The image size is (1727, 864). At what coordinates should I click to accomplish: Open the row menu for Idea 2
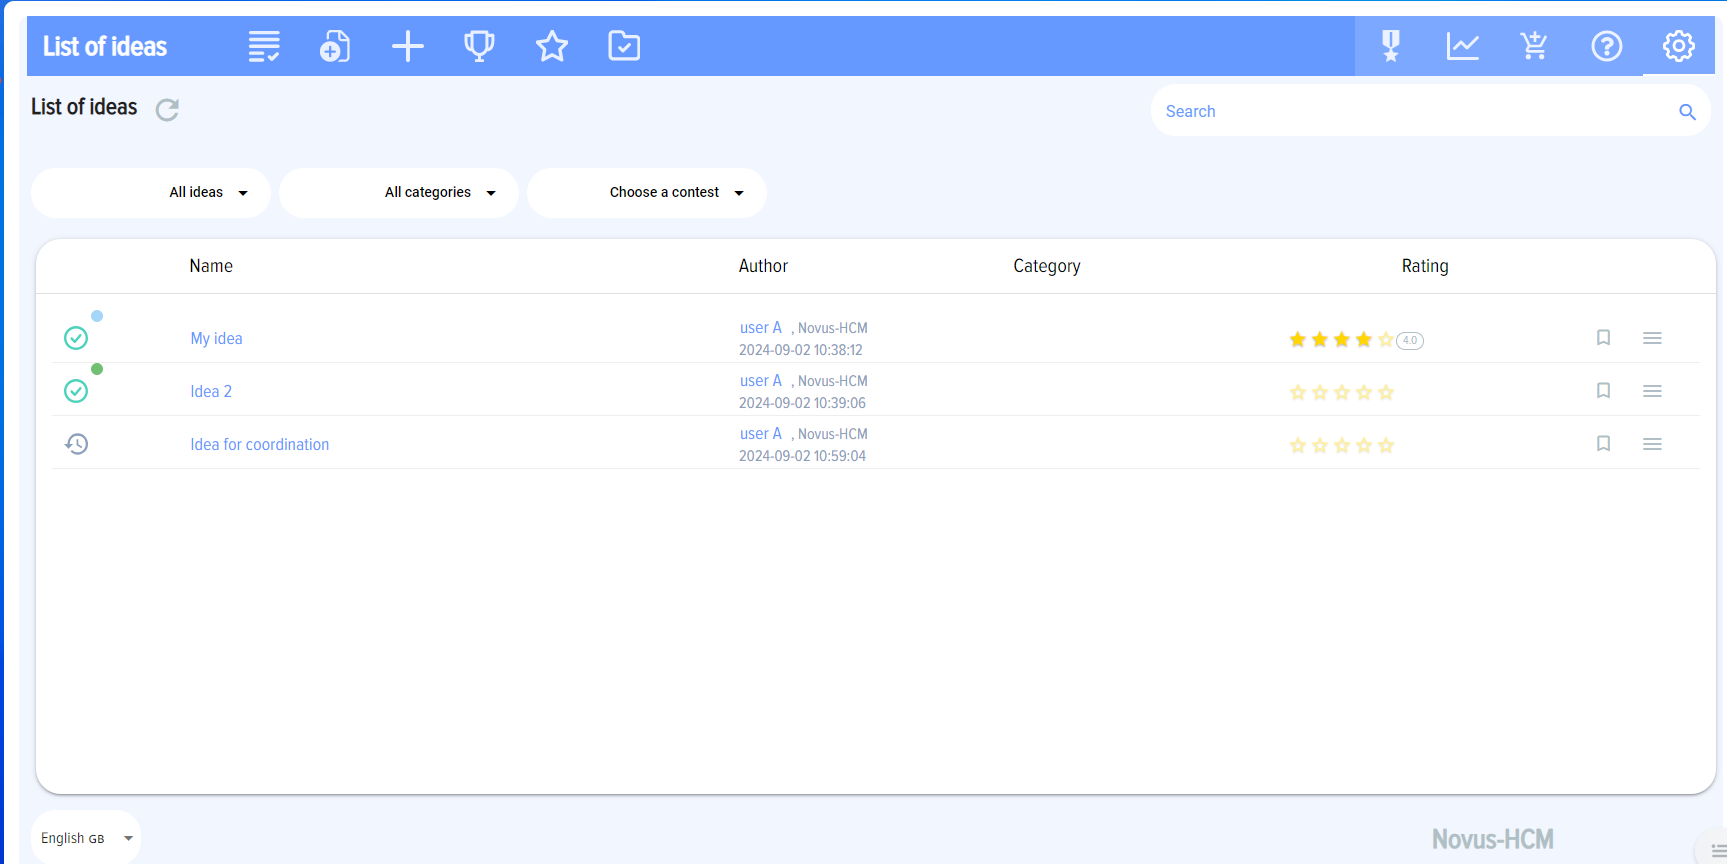pos(1652,391)
